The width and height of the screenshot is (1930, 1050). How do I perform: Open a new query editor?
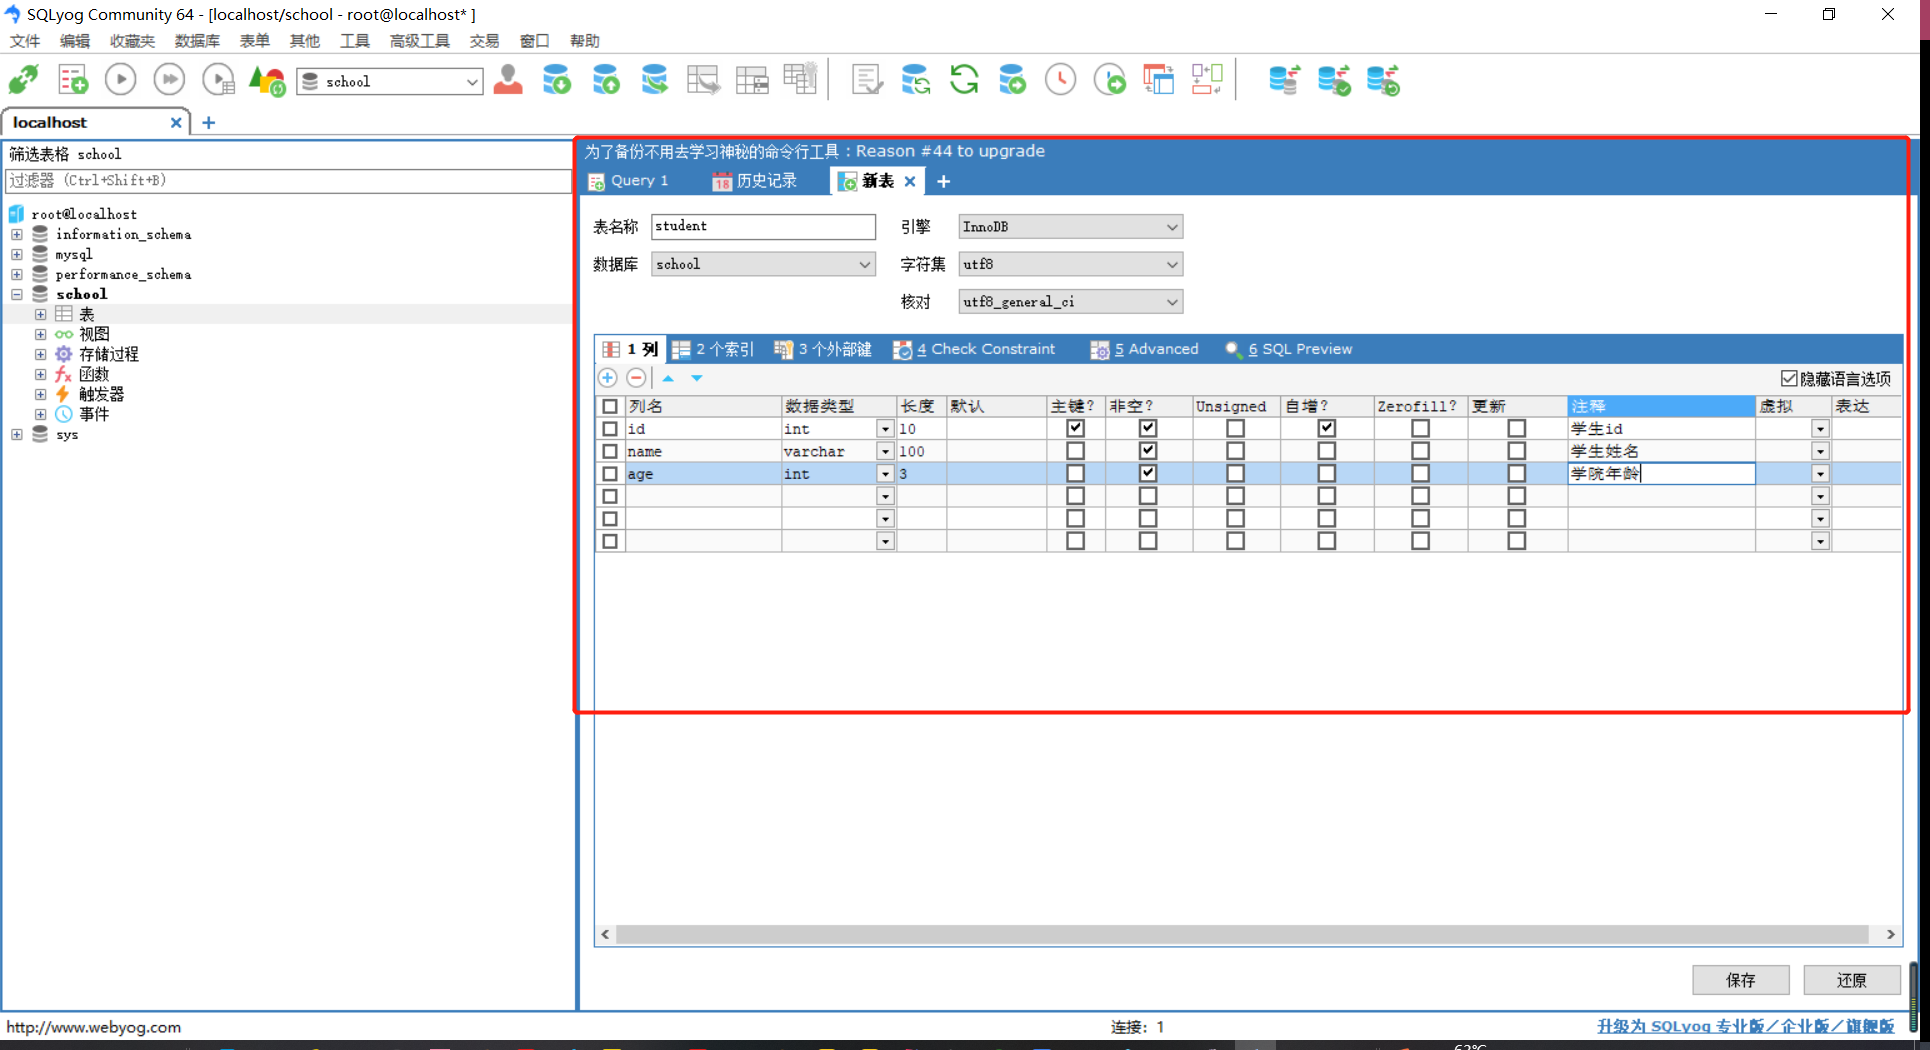click(72, 79)
